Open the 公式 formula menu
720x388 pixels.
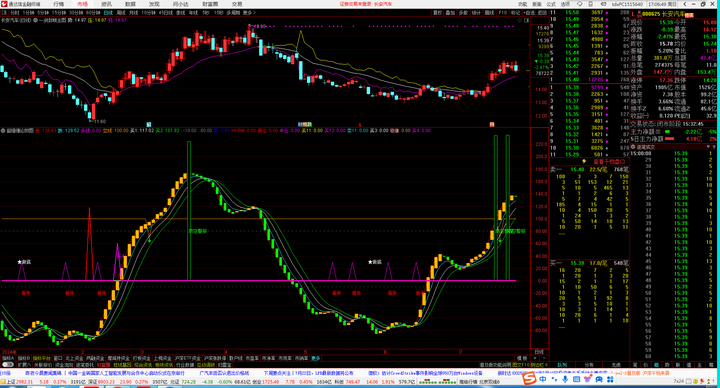(551, 4)
